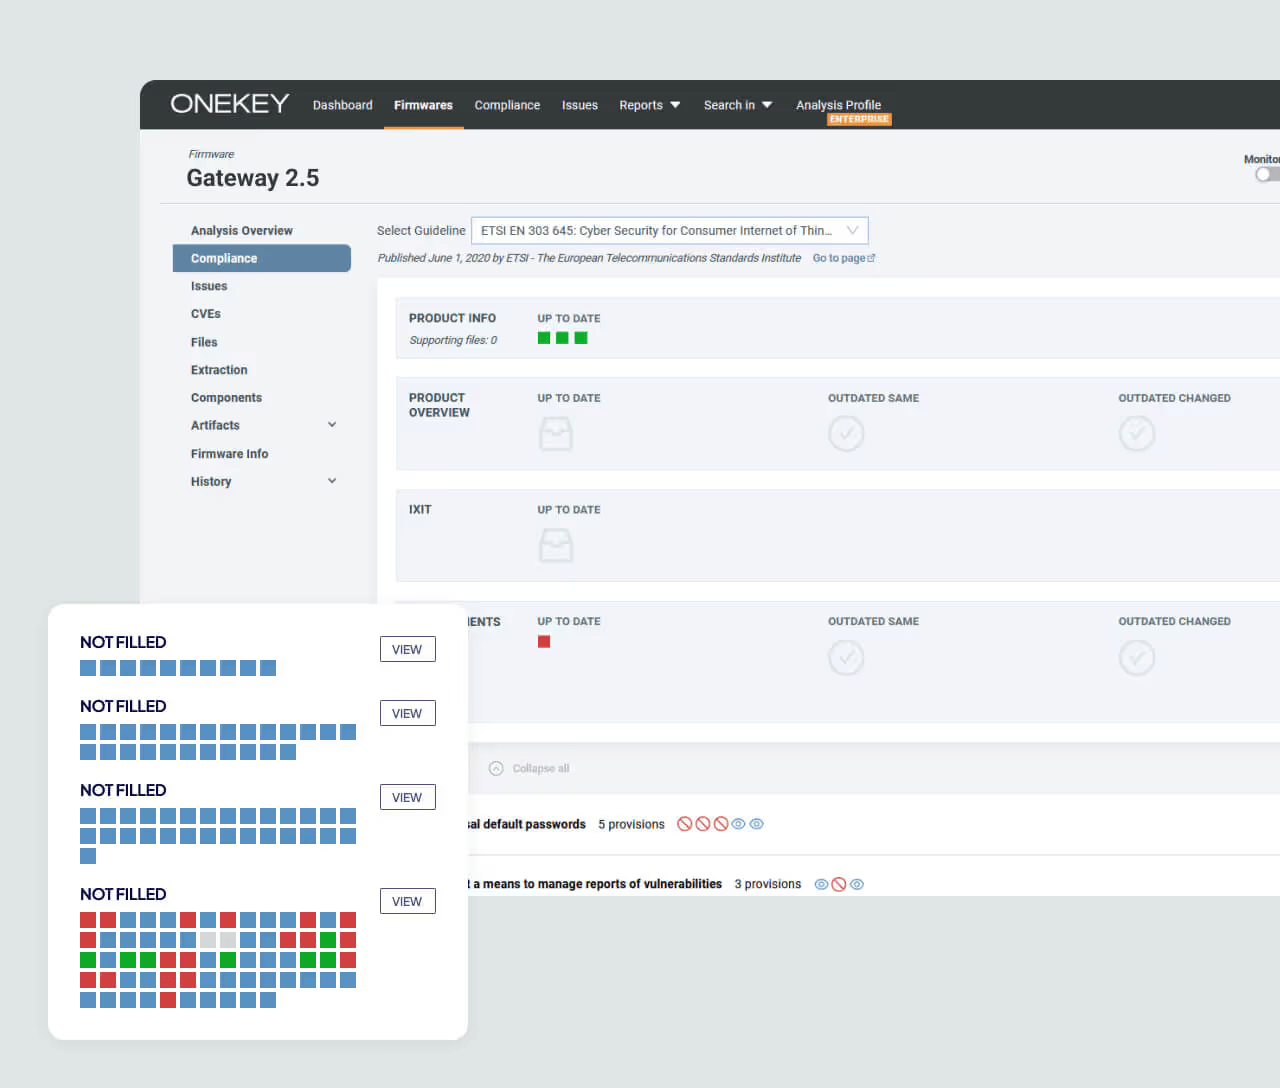Expand the Artifacts sidebar section
Viewport: 1280px width, 1088px height.
click(x=331, y=424)
